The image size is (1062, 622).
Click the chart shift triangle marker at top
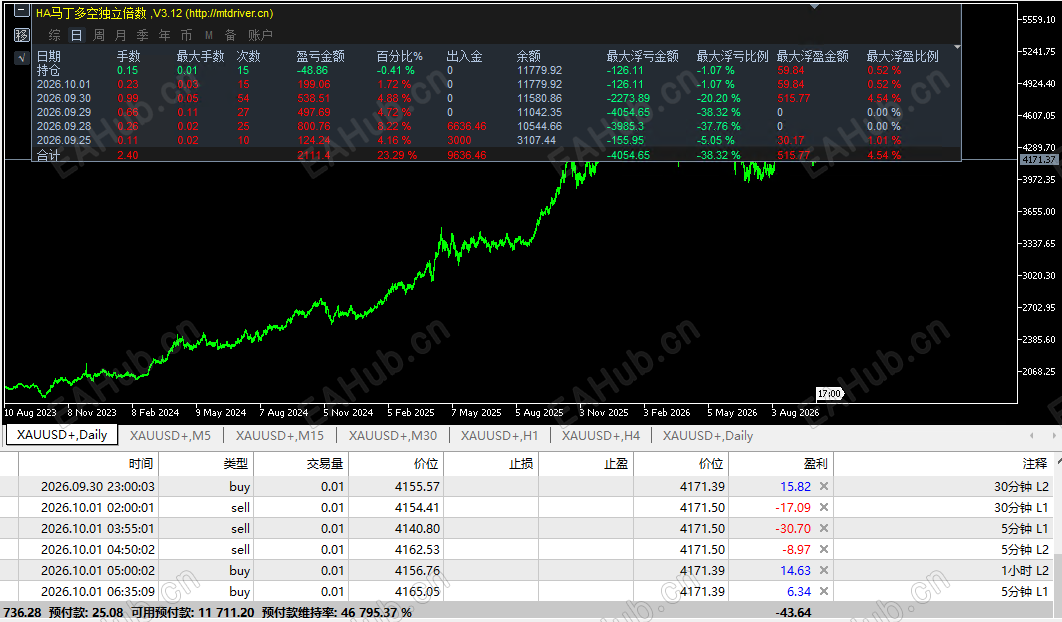pos(815,6)
